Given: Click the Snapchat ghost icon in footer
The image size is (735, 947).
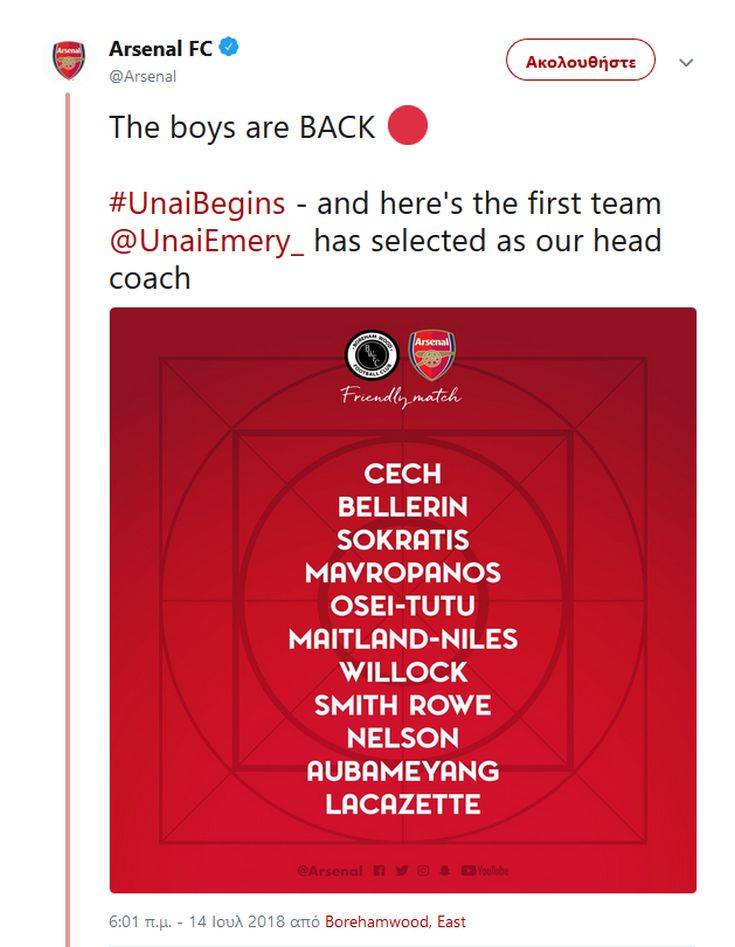Looking at the screenshot, I should coord(444,871).
